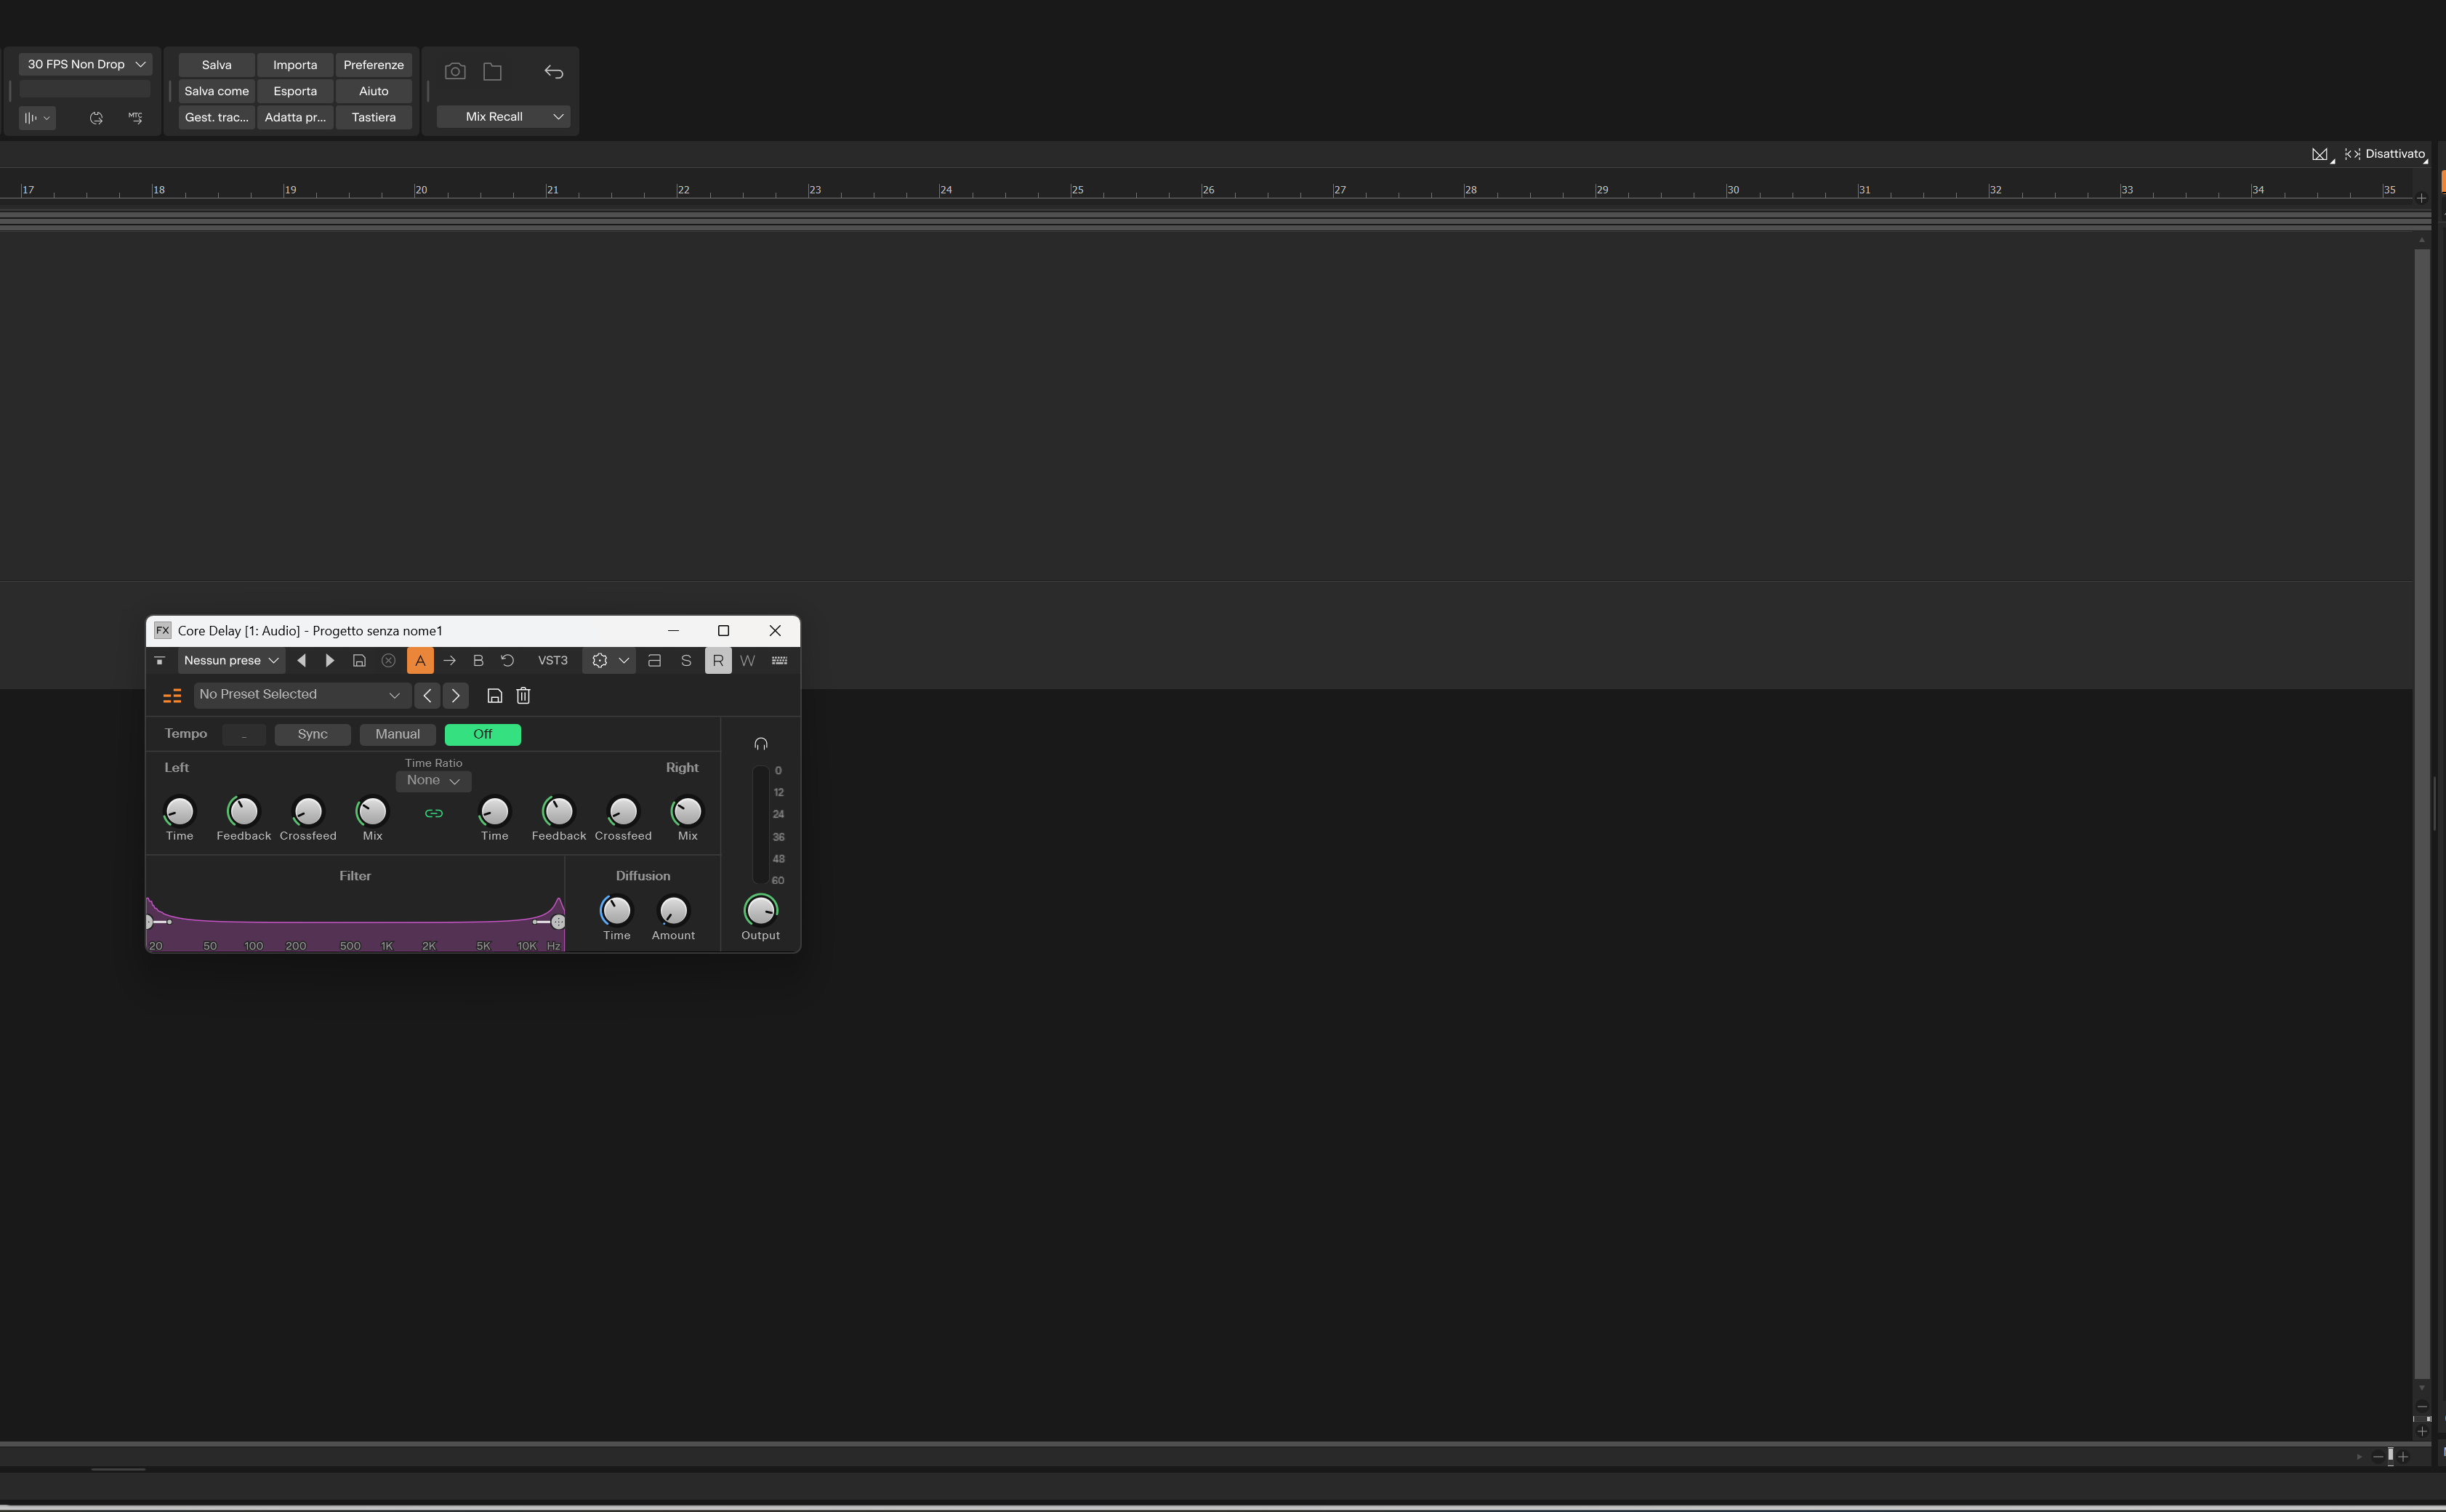This screenshot has width=2446, height=1512.
Task: Go to next plugin preset chevron
Action: click(x=455, y=696)
